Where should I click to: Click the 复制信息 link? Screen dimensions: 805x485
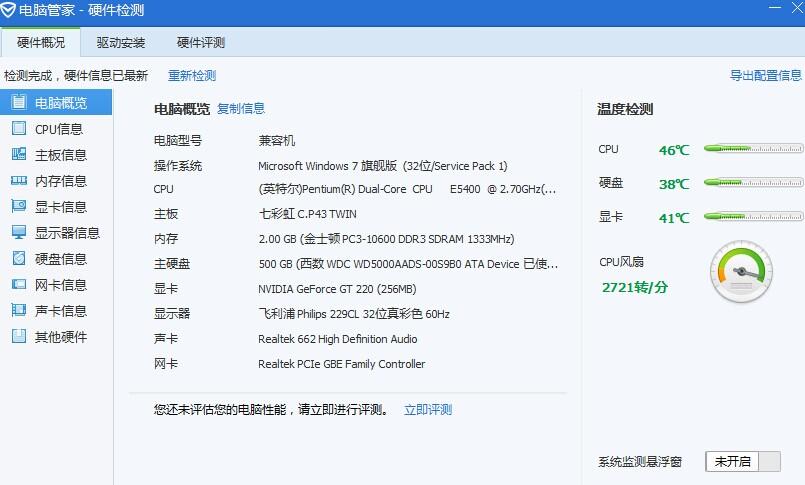(241, 108)
